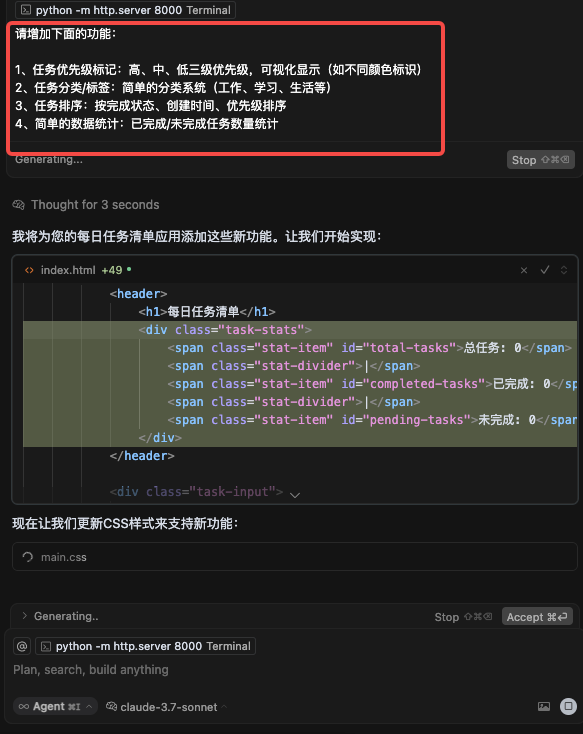Click the terminal icon in the bottom context chip
This screenshot has width=583, height=734.
tap(45, 646)
